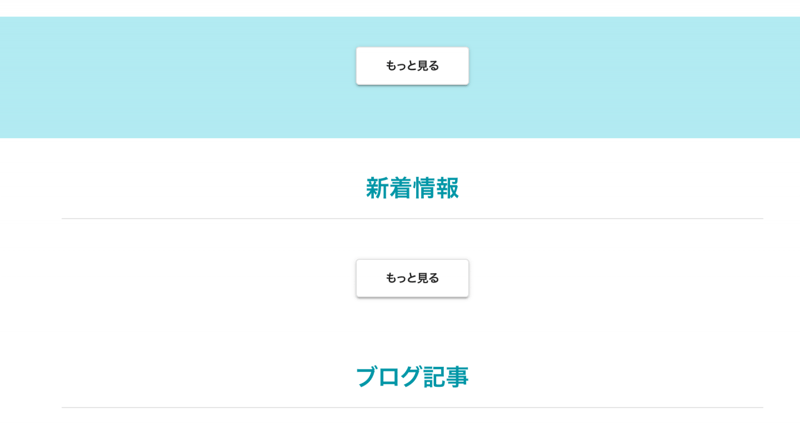Click the divider line beneath 新着情報
The image size is (800, 433).
point(412,218)
